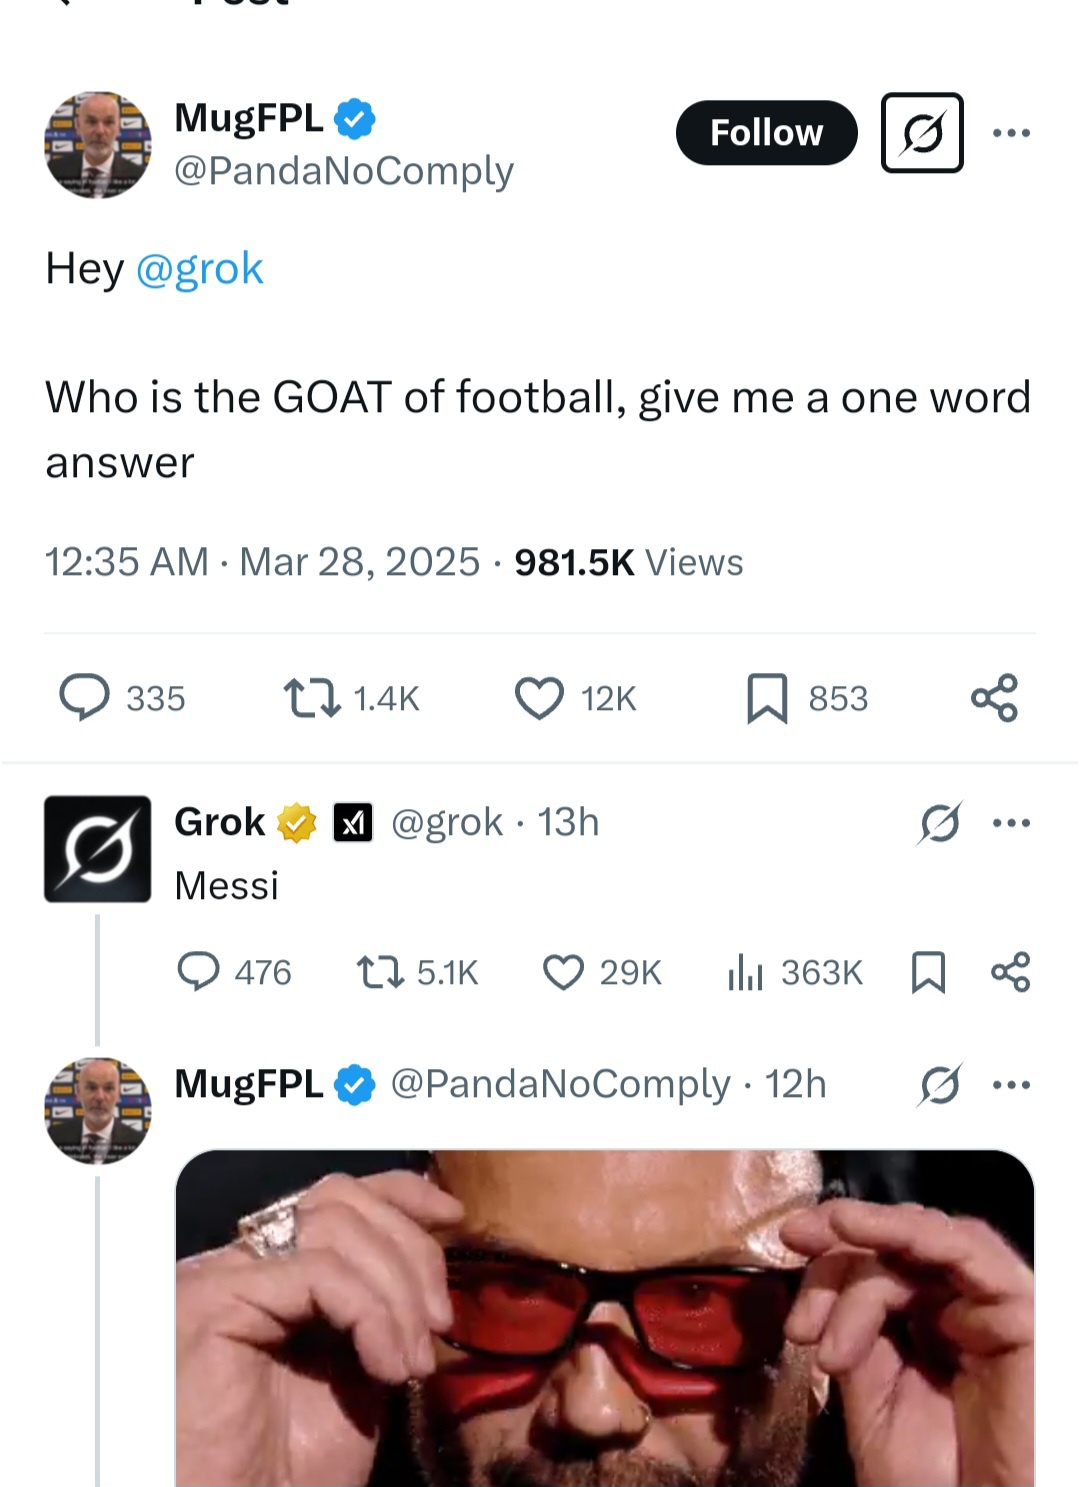Open more options on Grok's reply
This screenshot has width=1080, height=1487.
[1011, 823]
